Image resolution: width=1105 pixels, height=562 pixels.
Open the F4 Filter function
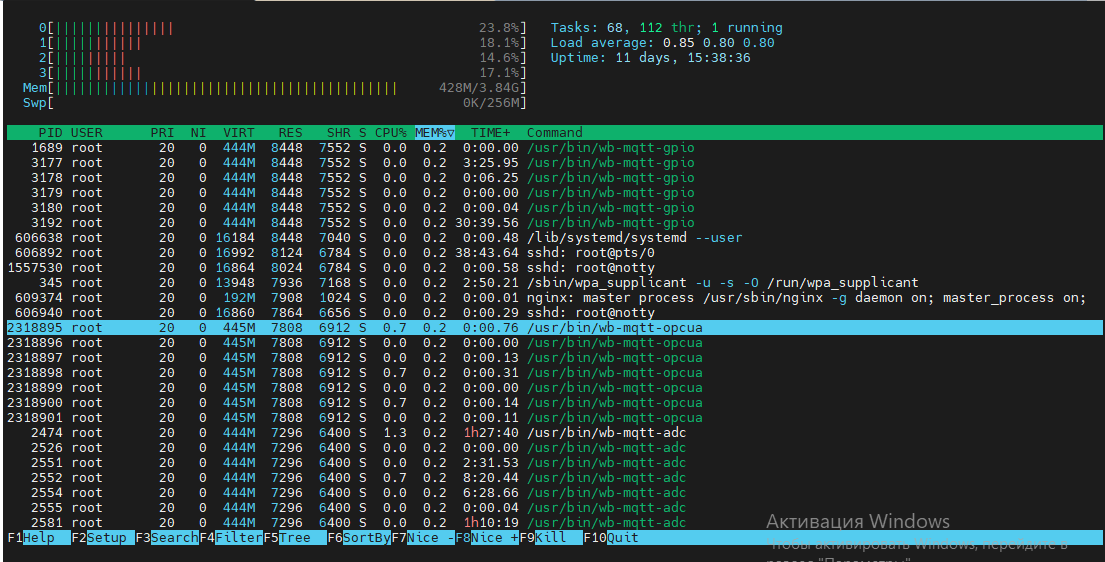tap(231, 537)
